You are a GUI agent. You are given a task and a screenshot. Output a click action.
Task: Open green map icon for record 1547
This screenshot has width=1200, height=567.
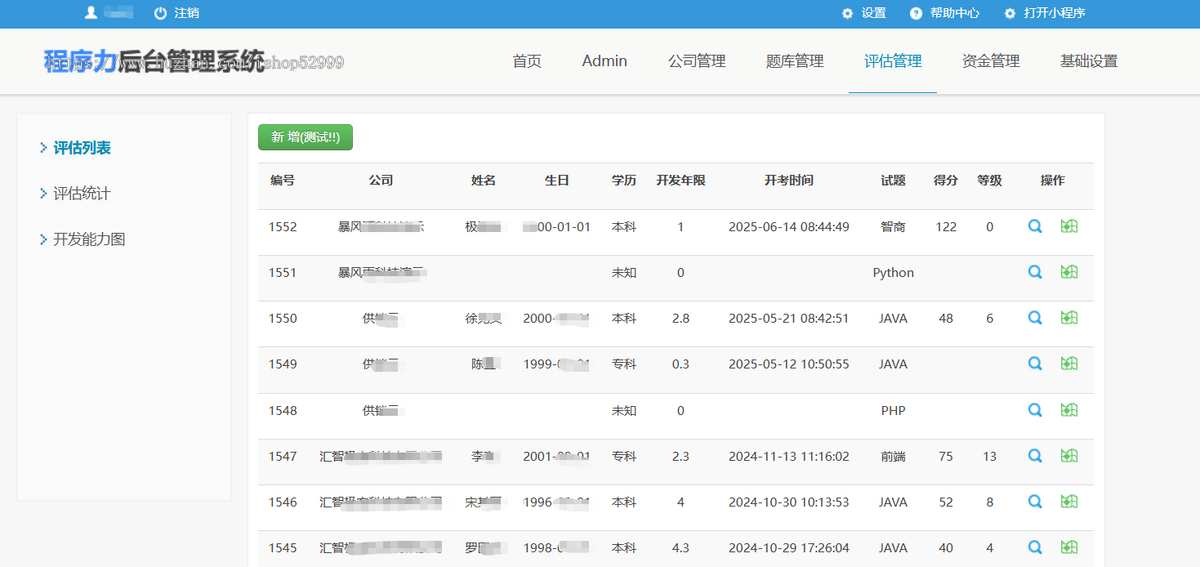pos(1069,456)
